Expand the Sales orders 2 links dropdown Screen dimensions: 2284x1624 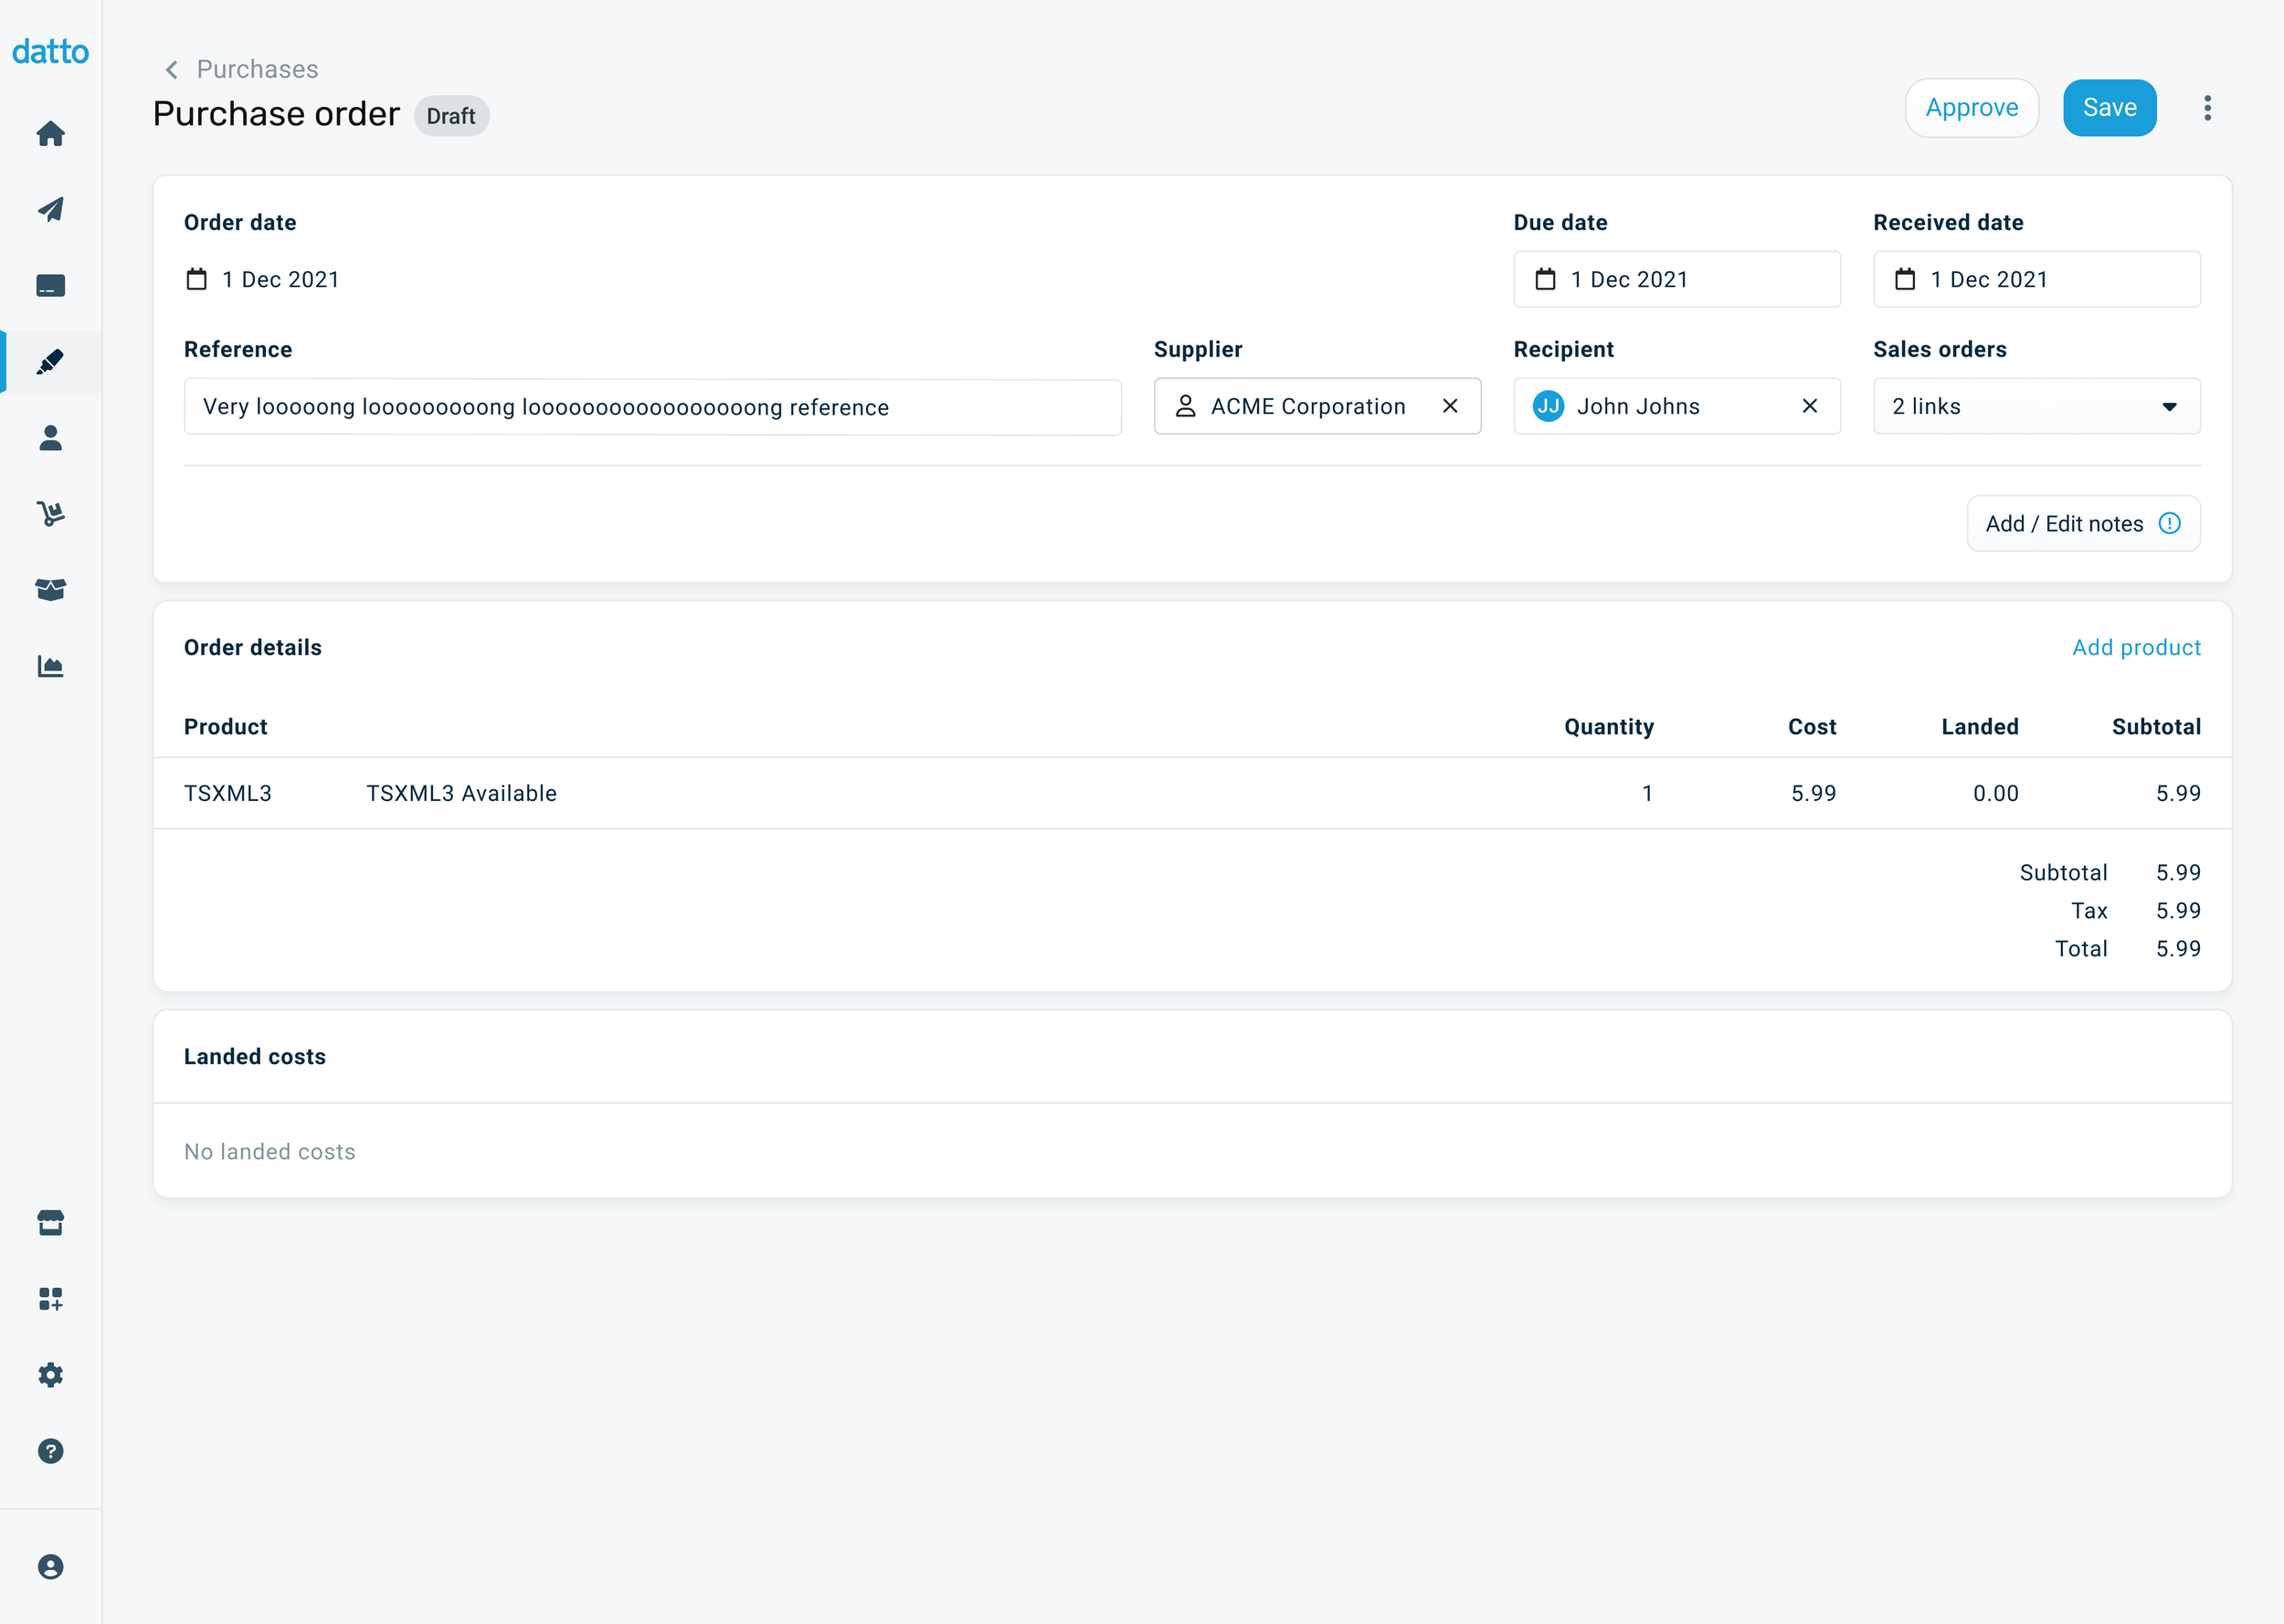point(2036,406)
